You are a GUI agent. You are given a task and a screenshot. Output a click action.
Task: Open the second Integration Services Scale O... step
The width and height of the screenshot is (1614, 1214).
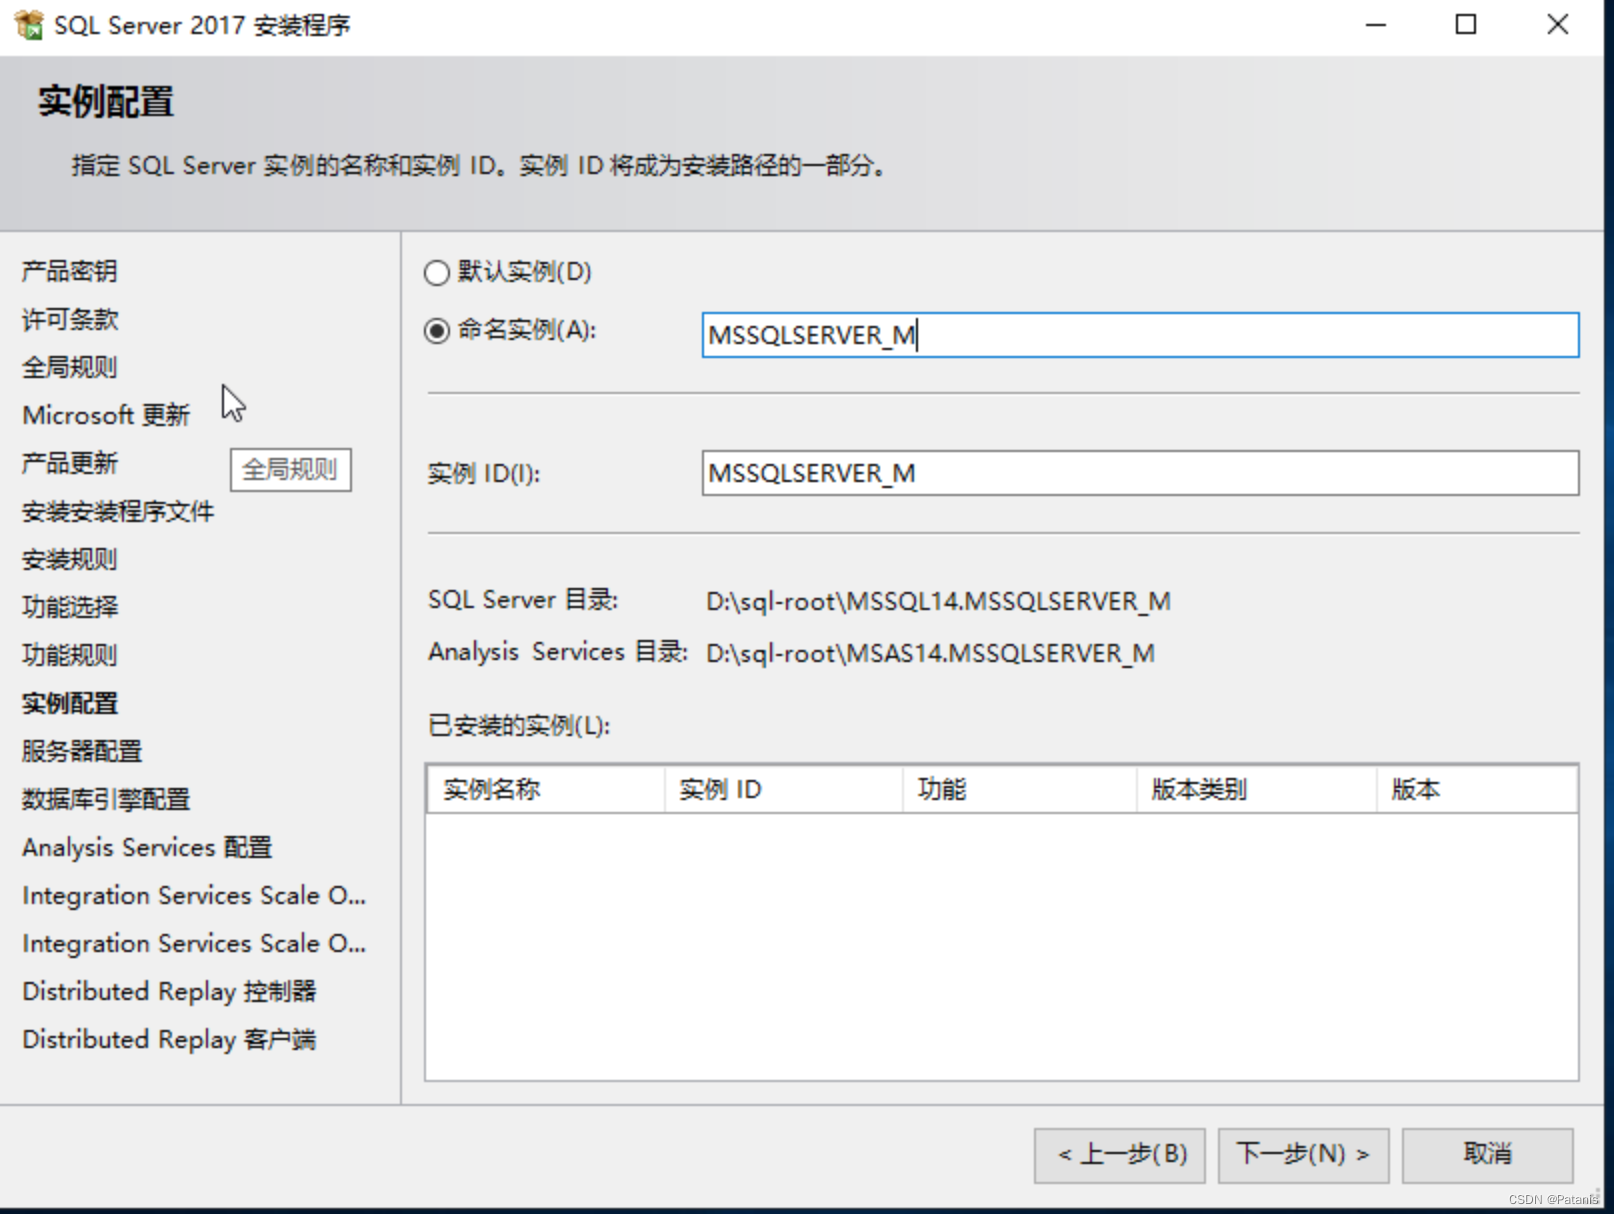194,943
